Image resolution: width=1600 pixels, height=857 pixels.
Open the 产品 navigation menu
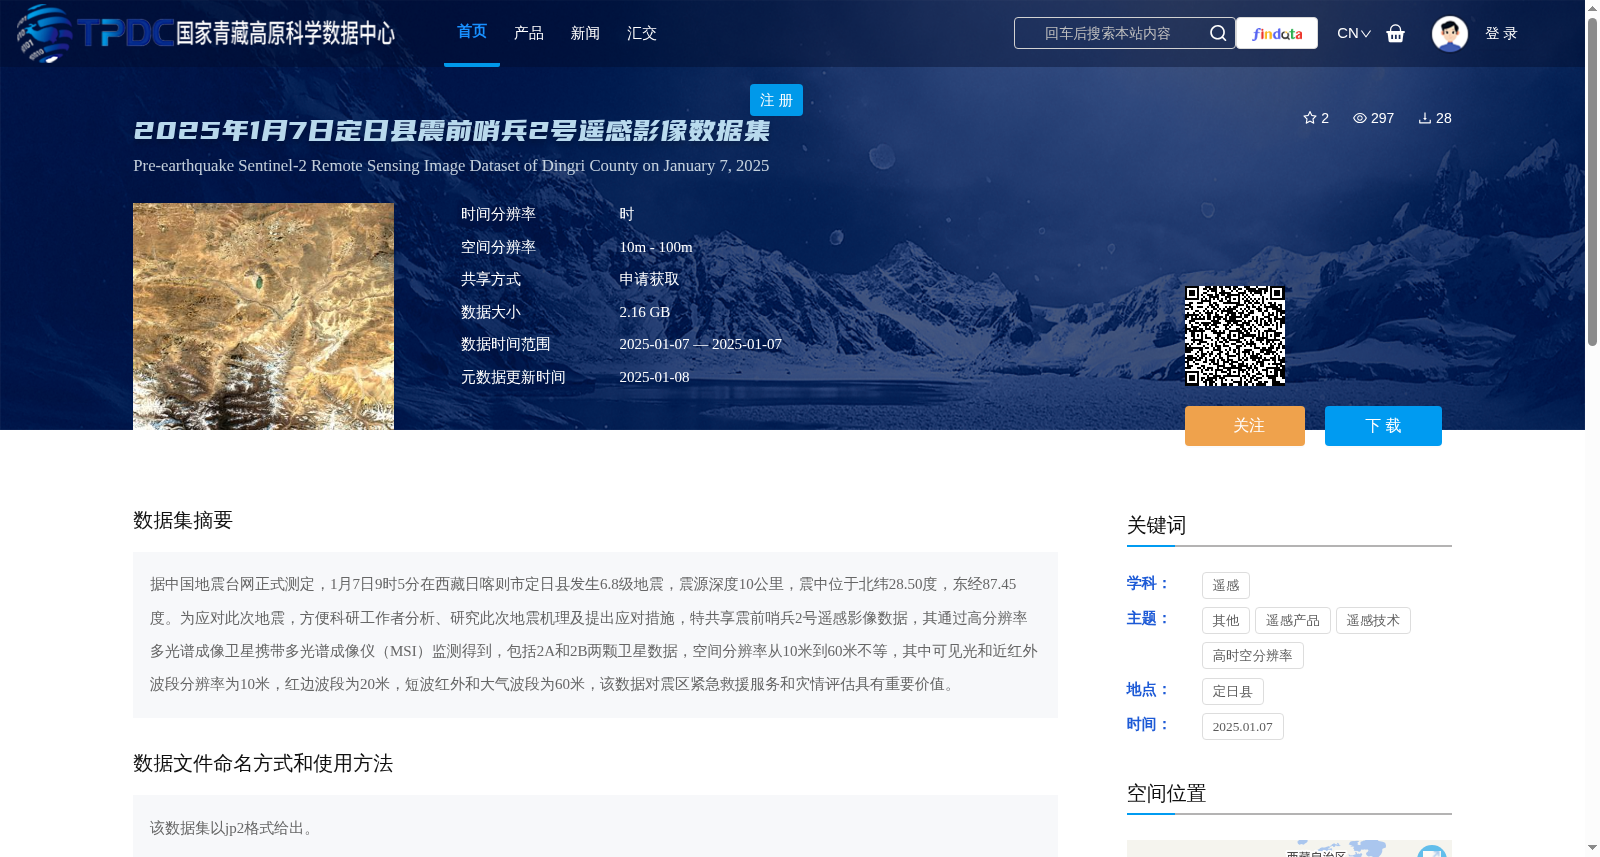tap(529, 33)
